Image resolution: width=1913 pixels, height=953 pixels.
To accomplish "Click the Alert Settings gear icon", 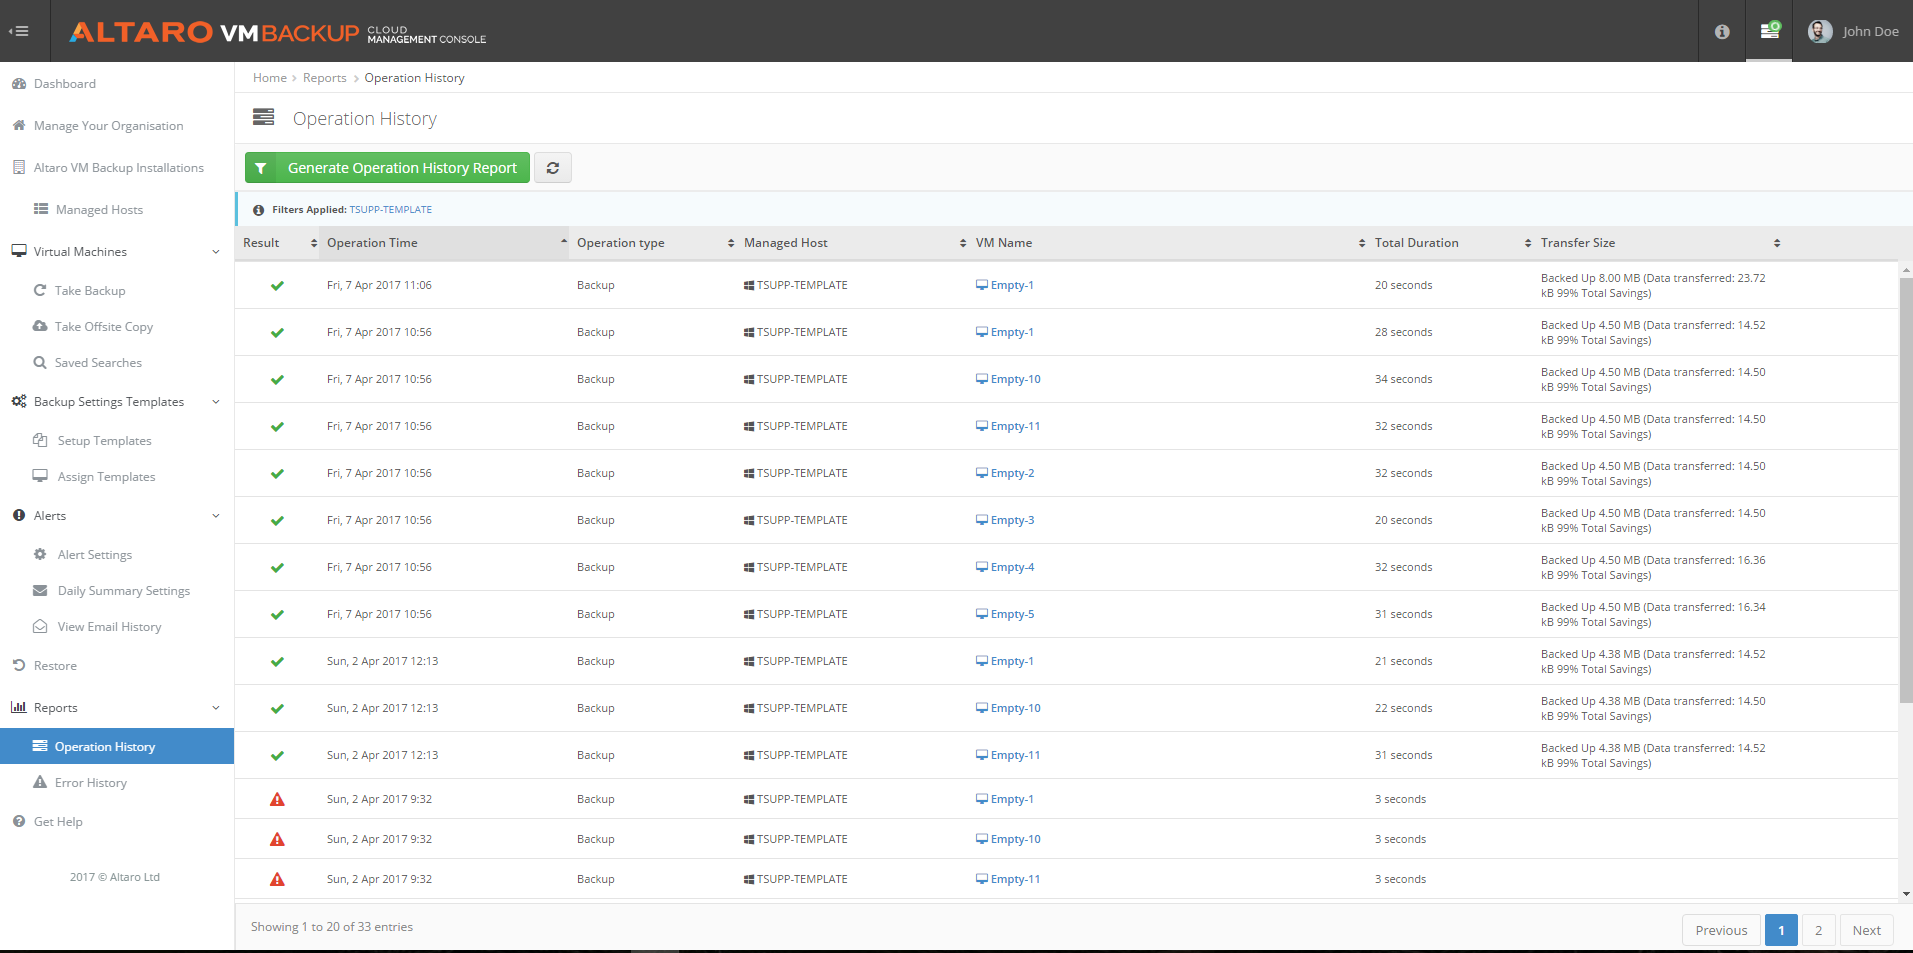I will pyautogui.click(x=40, y=554).
